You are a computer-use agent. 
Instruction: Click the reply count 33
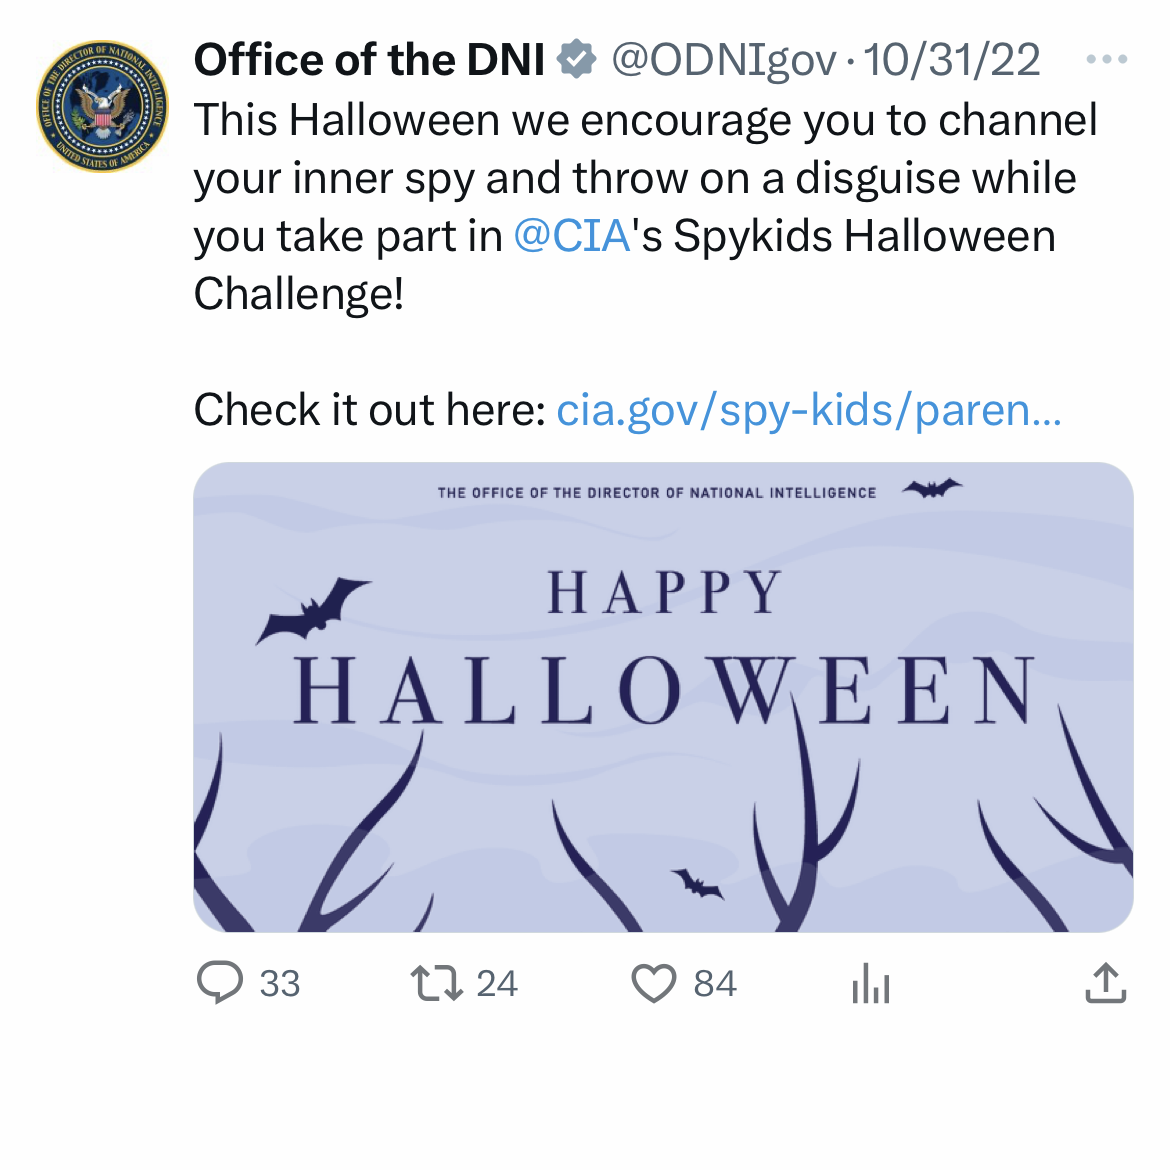[x=279, y=984]
